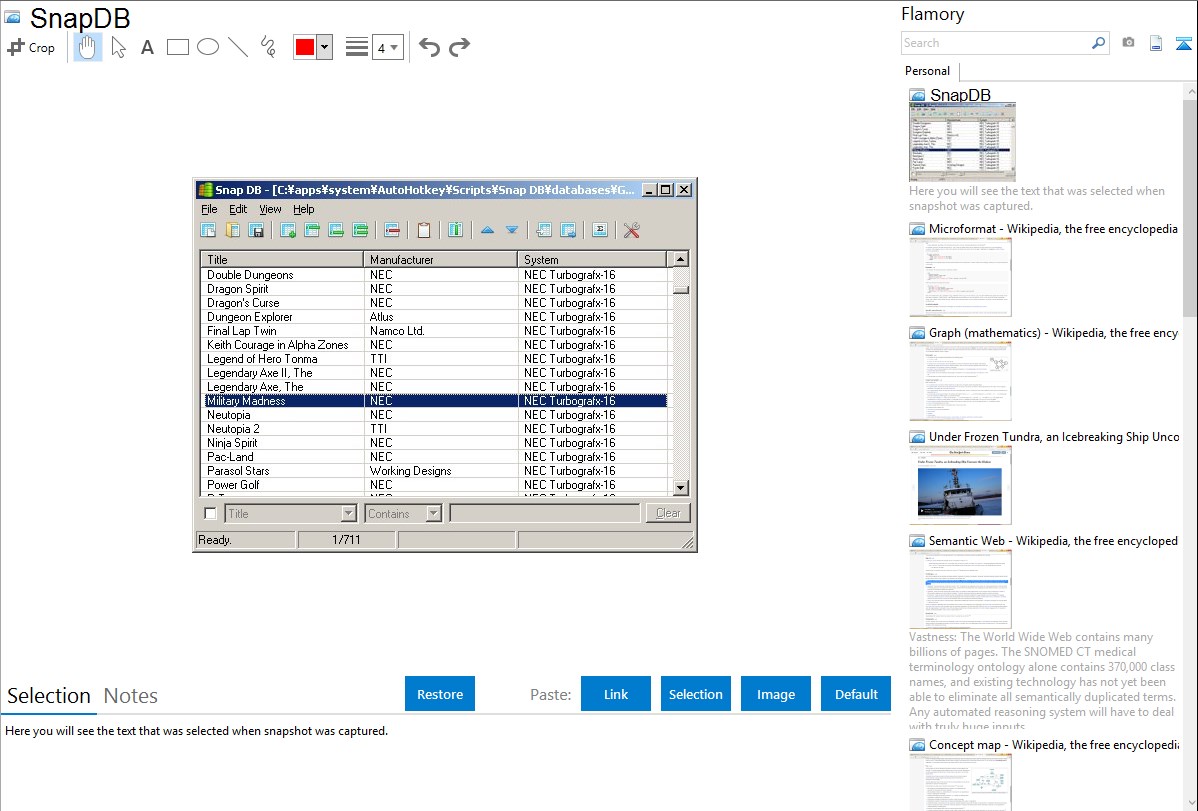Choose the freehand scribble tool

point(268,47)
